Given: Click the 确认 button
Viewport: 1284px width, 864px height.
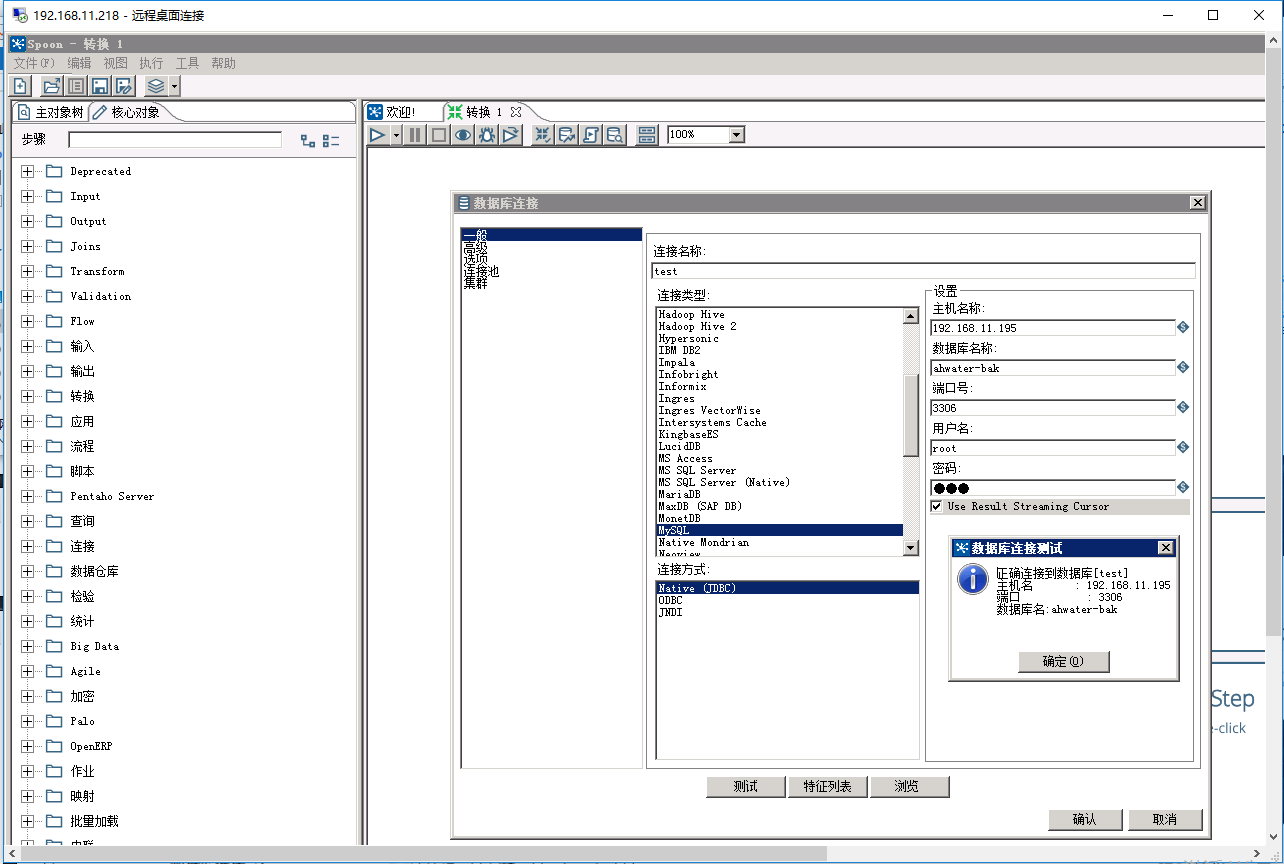Looking at the screenshot, I should point(1085,819).
